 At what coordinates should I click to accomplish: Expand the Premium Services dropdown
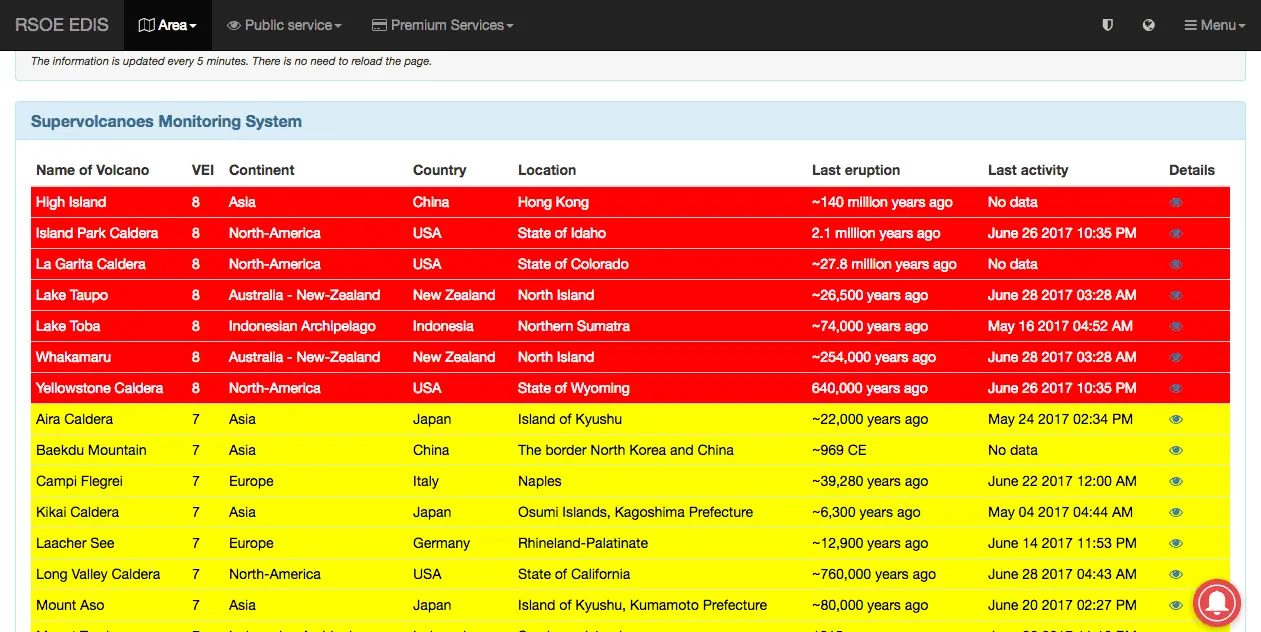pyautogui.click(x=442, y=25)
